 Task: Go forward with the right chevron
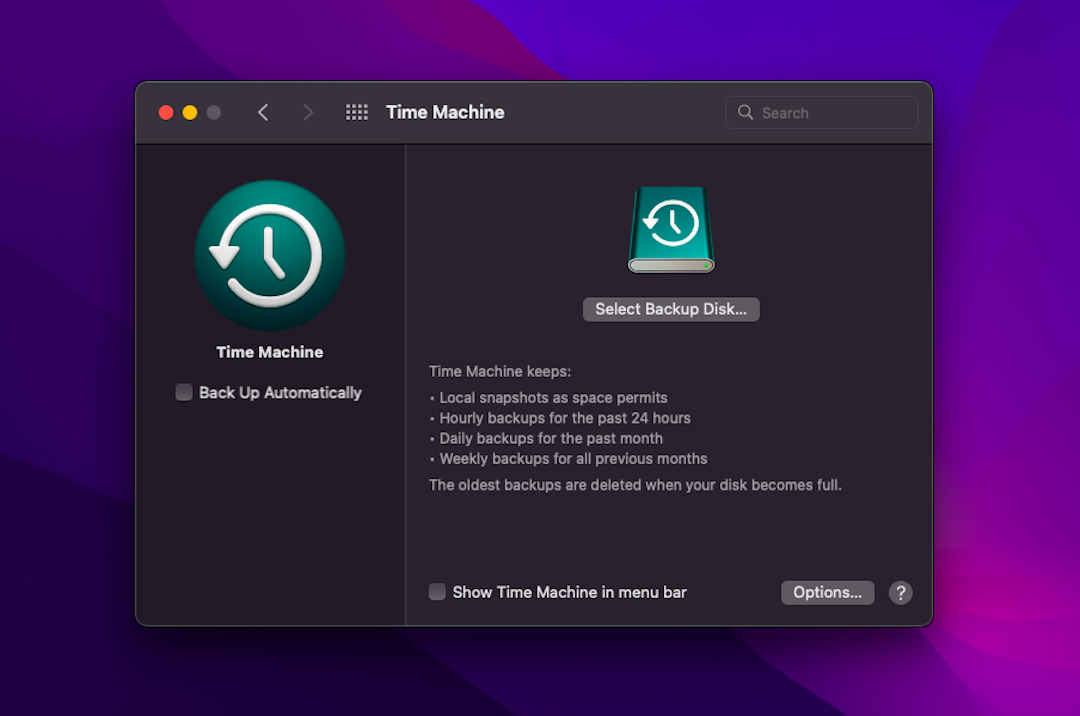click(308, 112)
